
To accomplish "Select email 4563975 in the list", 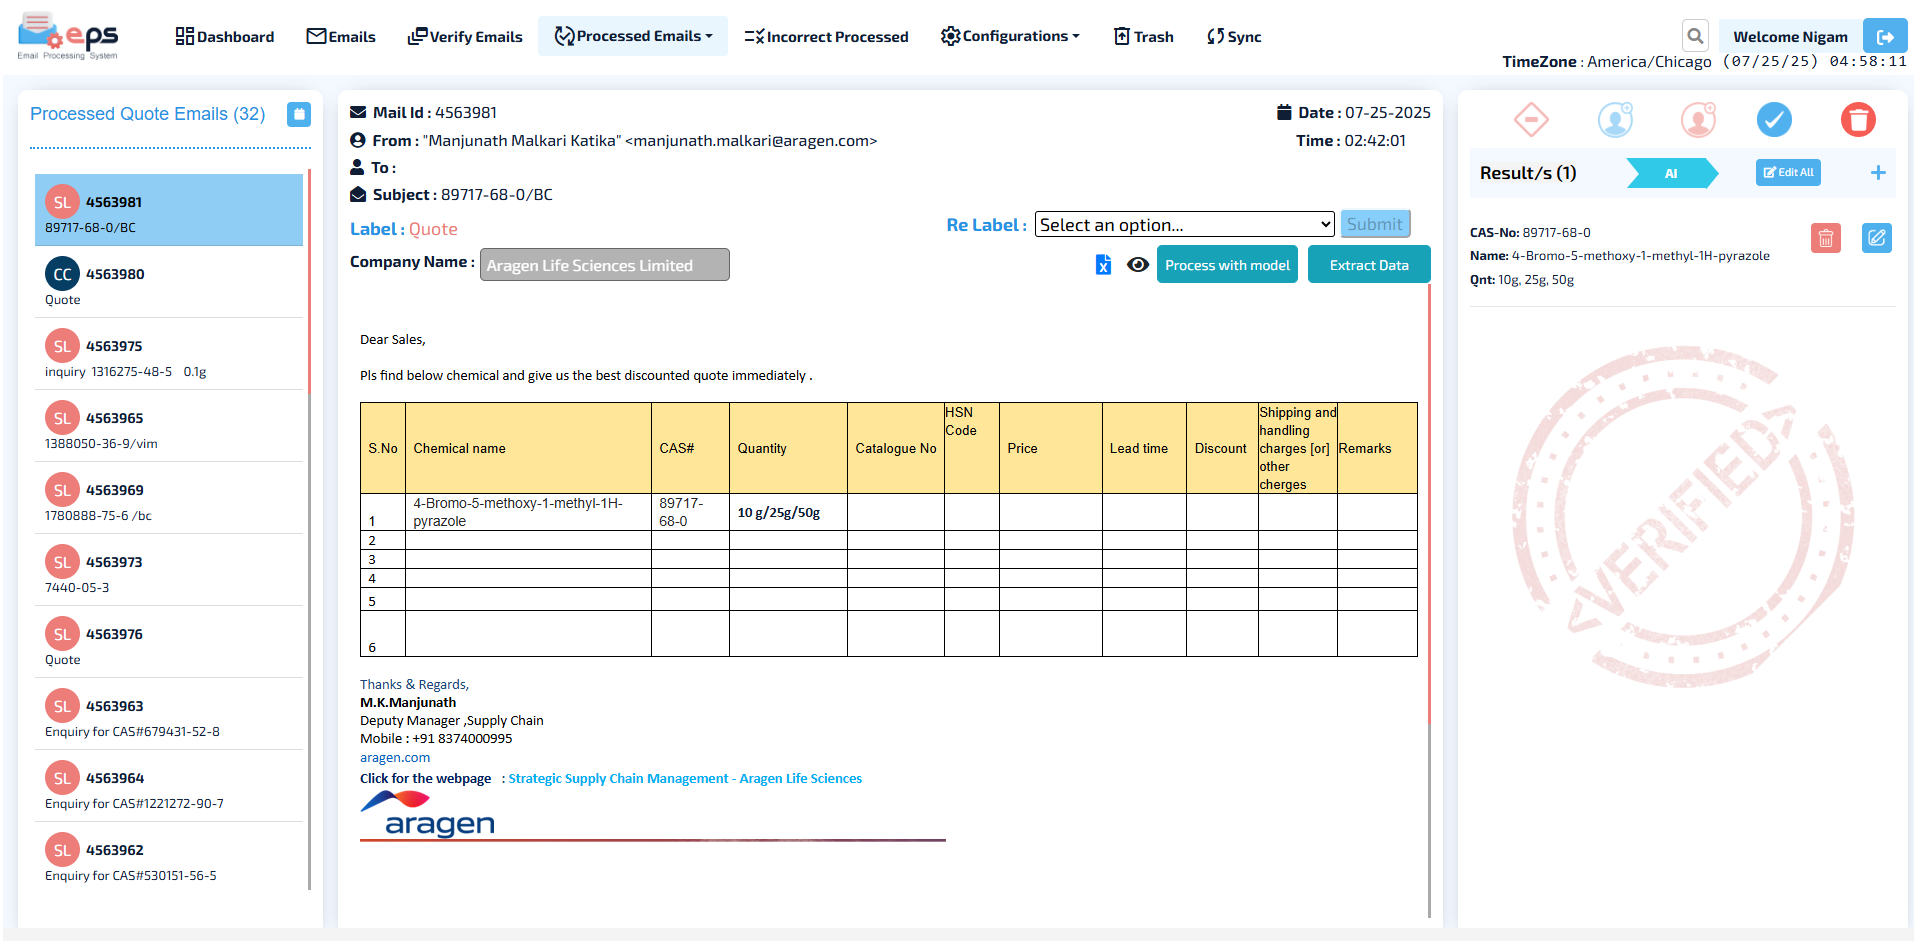I will coord(169,355).
